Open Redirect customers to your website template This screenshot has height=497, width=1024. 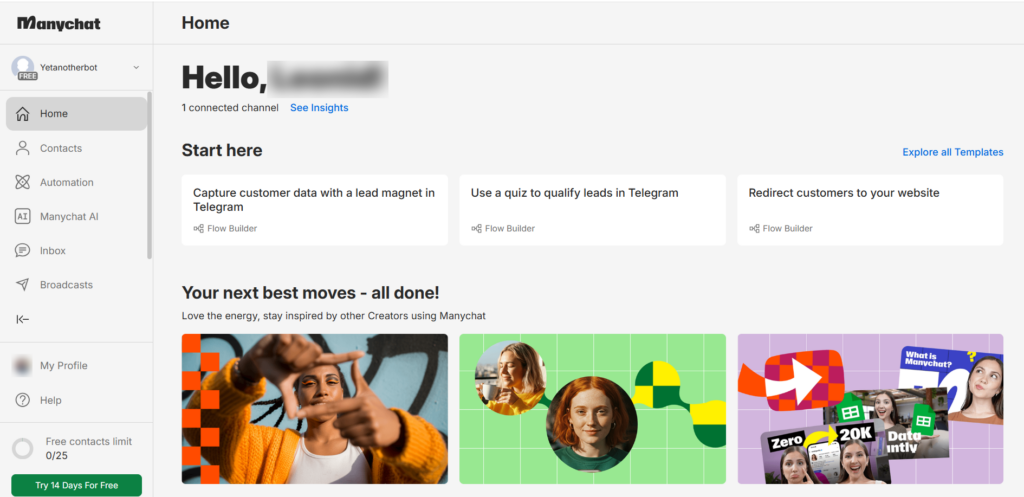coord(870,210)
